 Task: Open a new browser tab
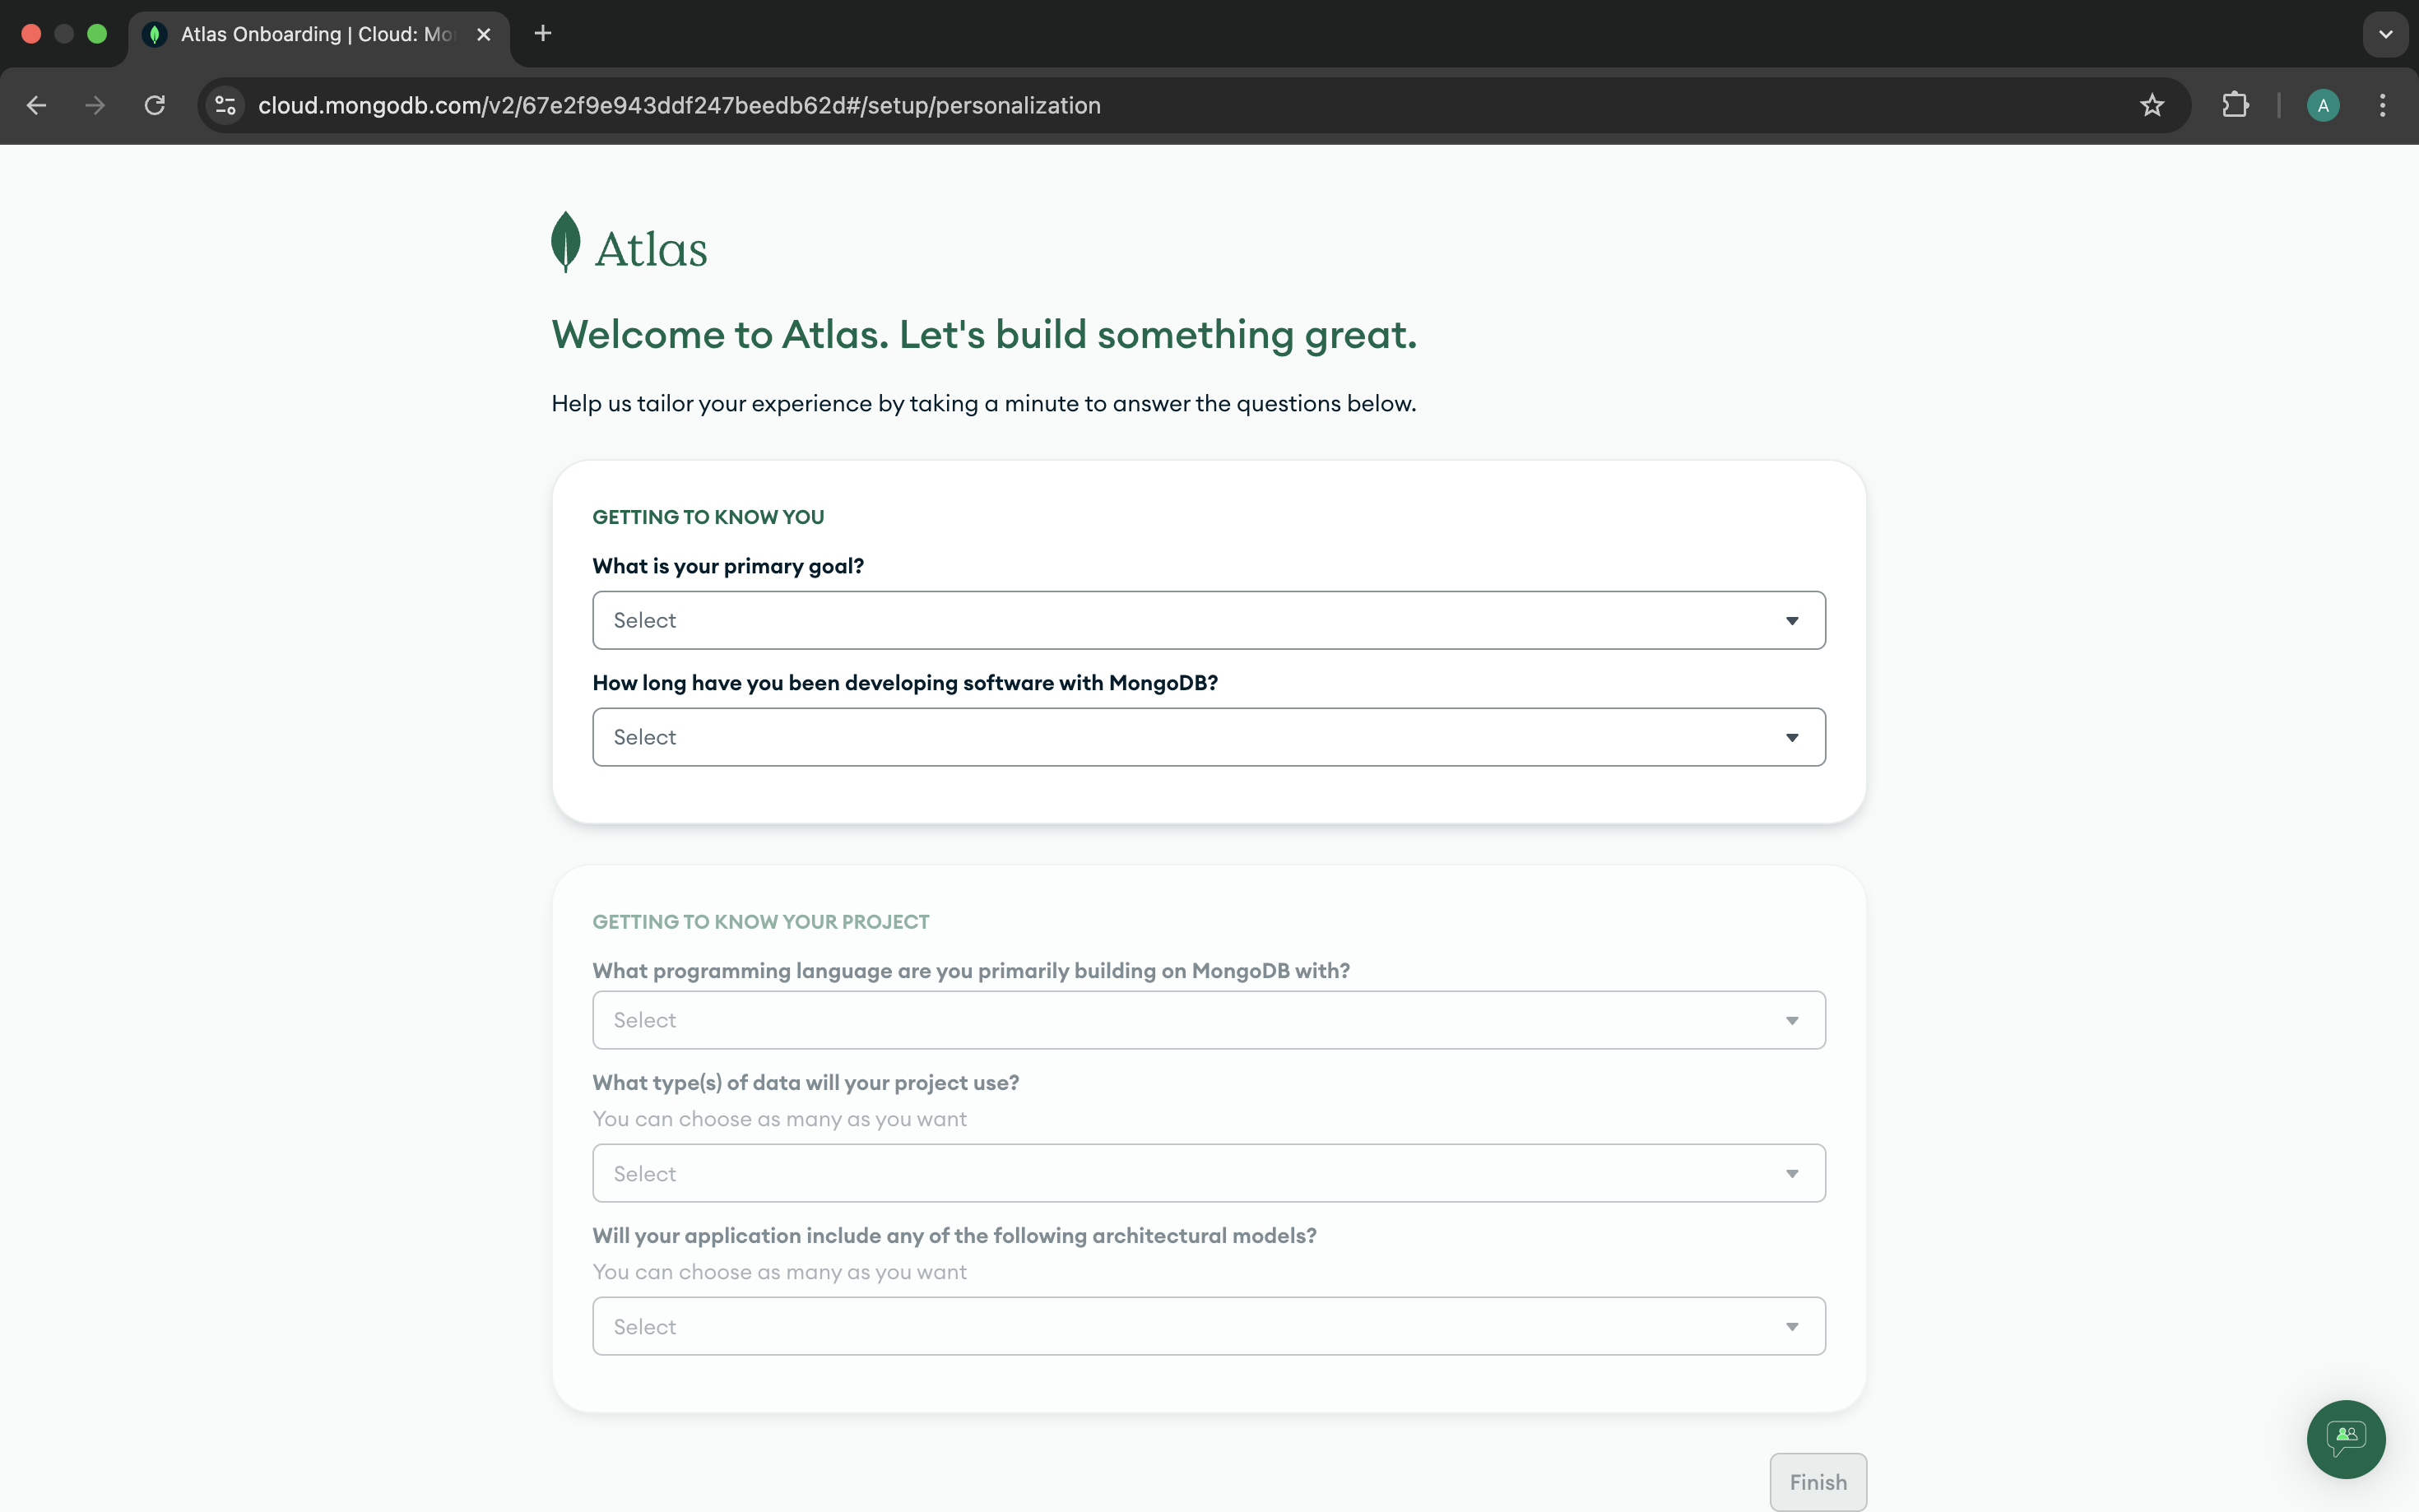[x=543, y=33]
